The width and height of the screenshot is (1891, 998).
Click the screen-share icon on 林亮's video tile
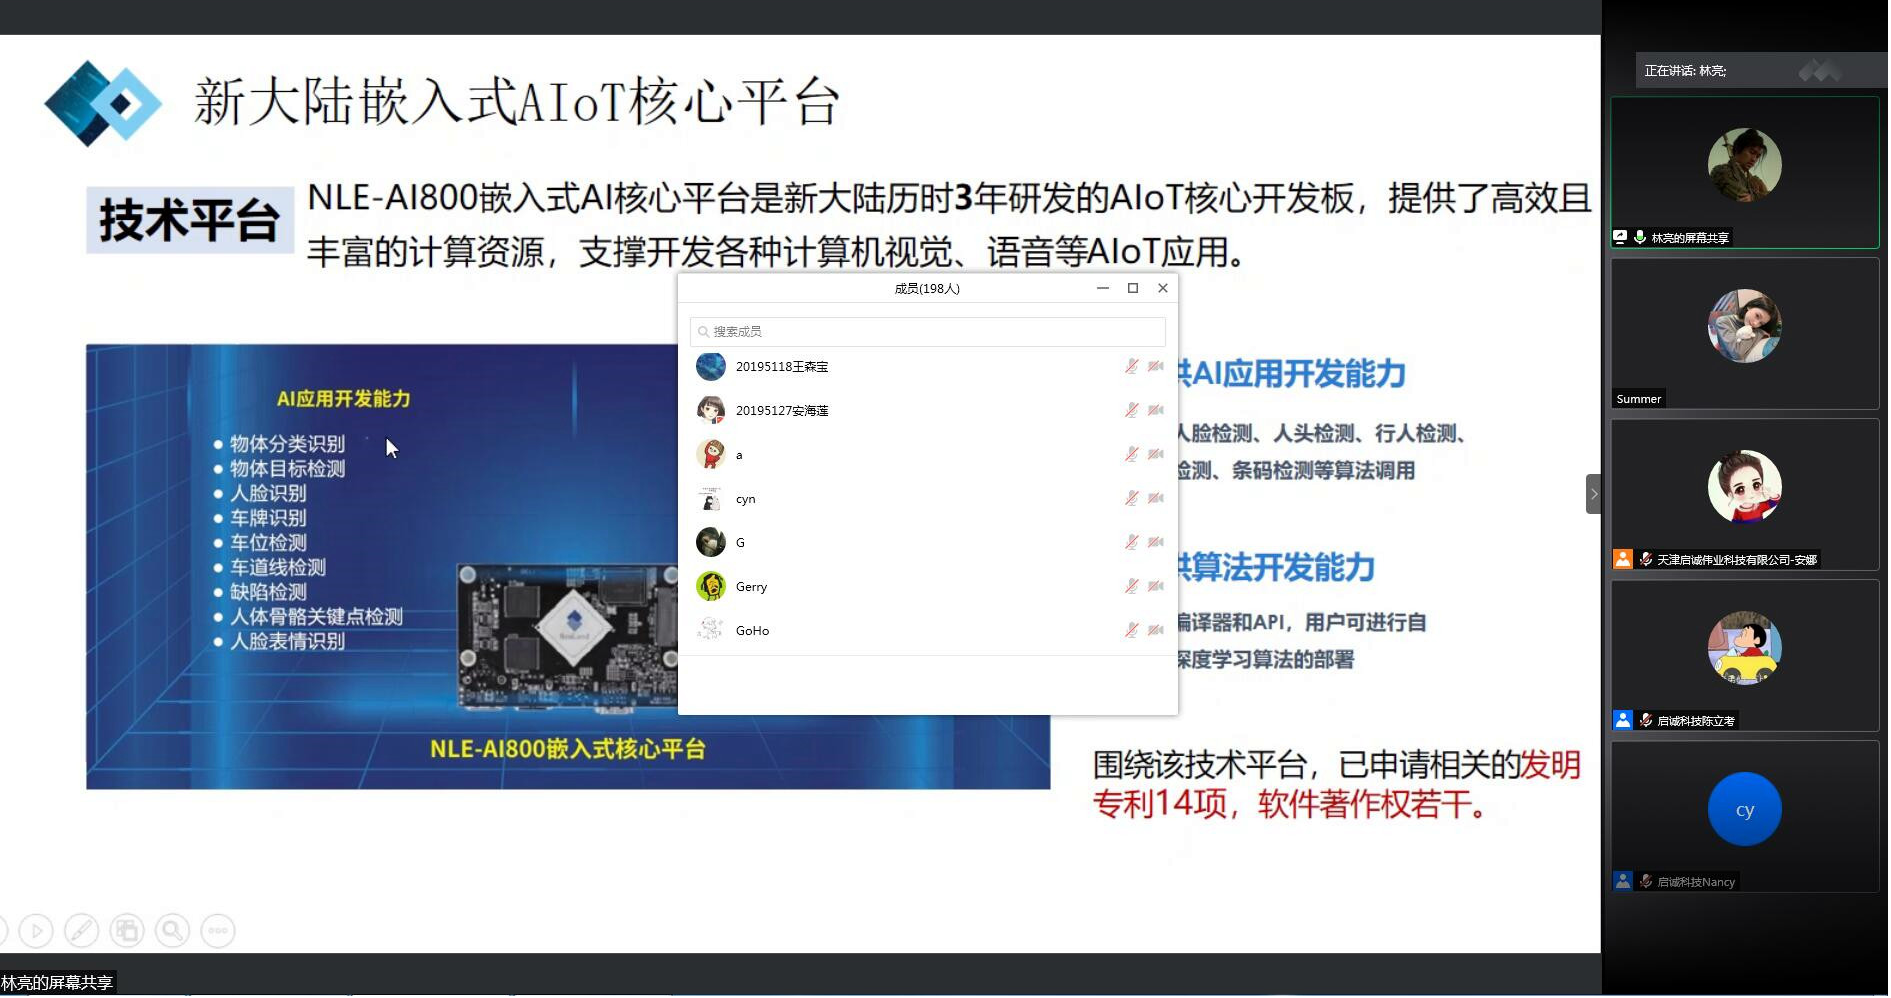click(1621, 237)
